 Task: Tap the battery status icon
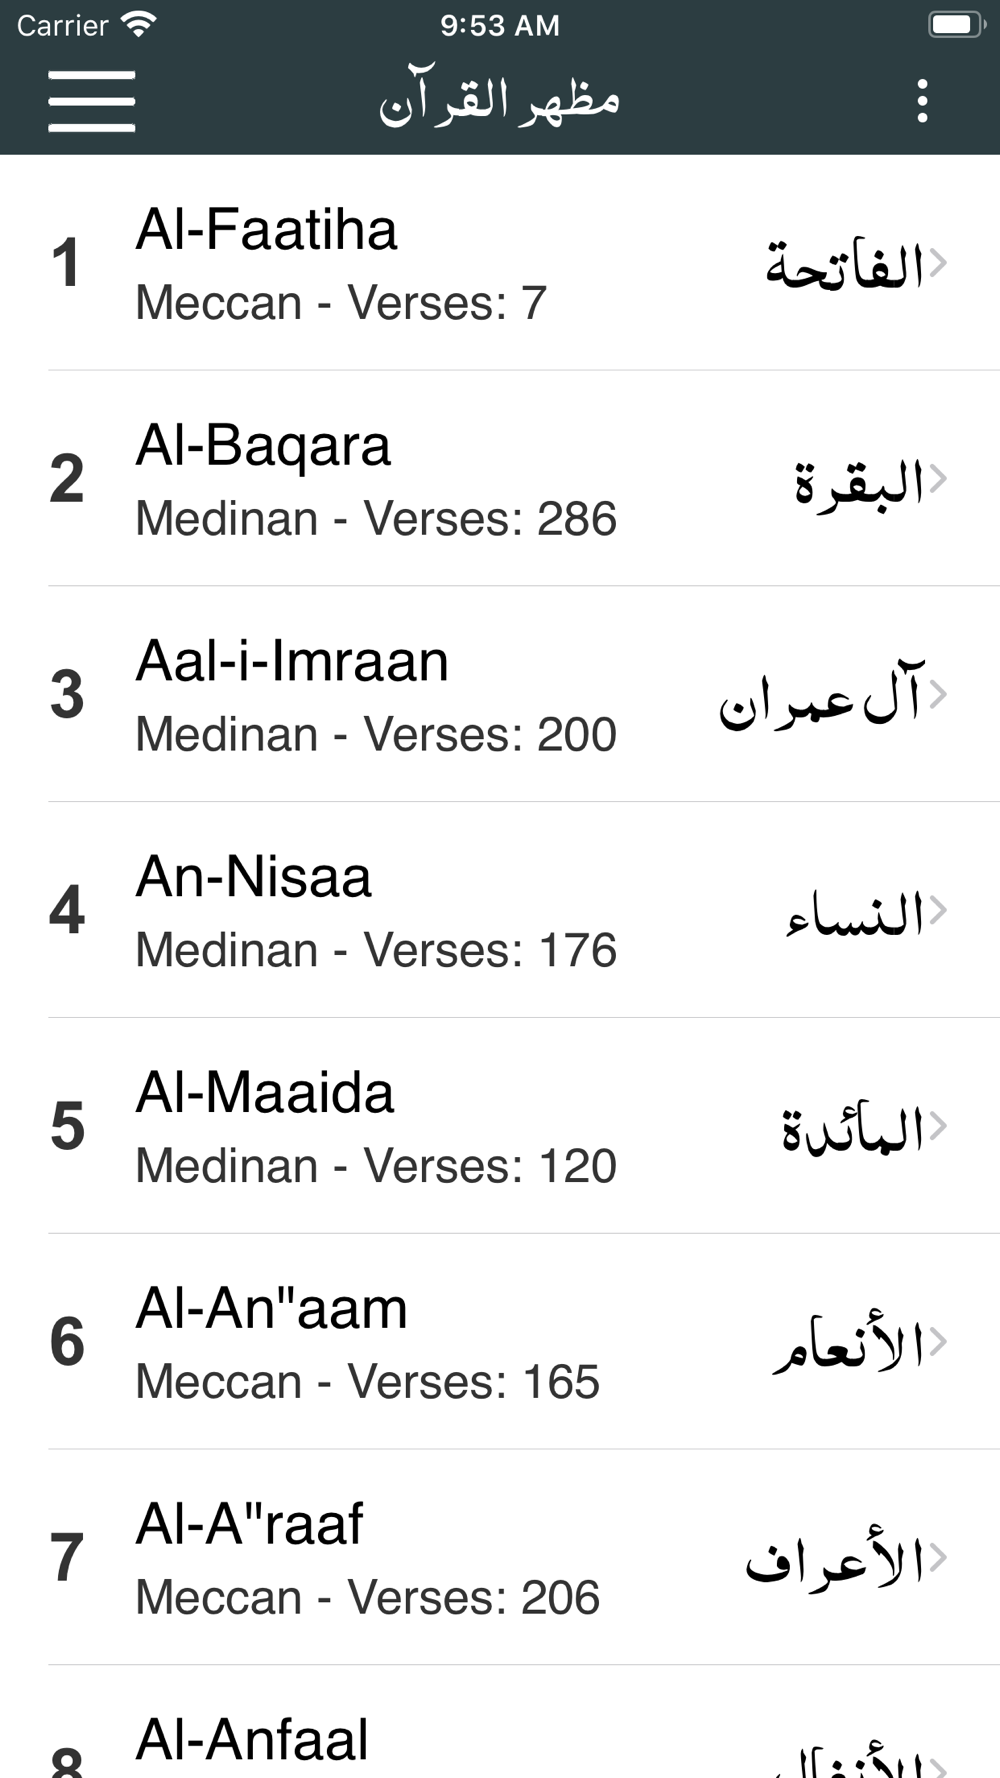click(957, 25)
